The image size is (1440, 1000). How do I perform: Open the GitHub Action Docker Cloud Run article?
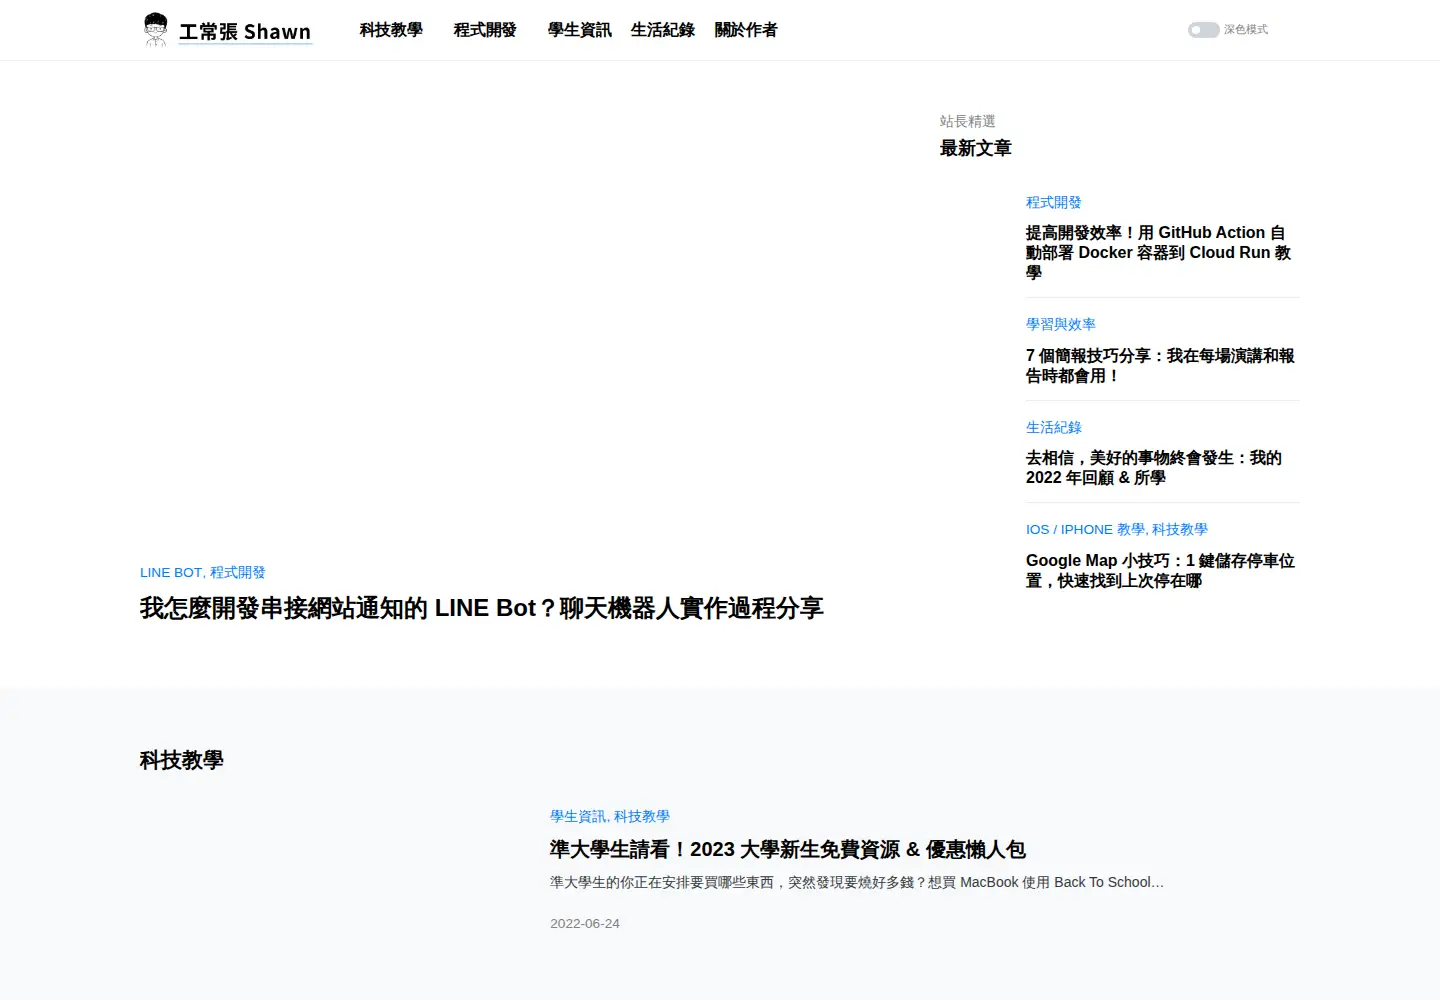[1158, 252]
